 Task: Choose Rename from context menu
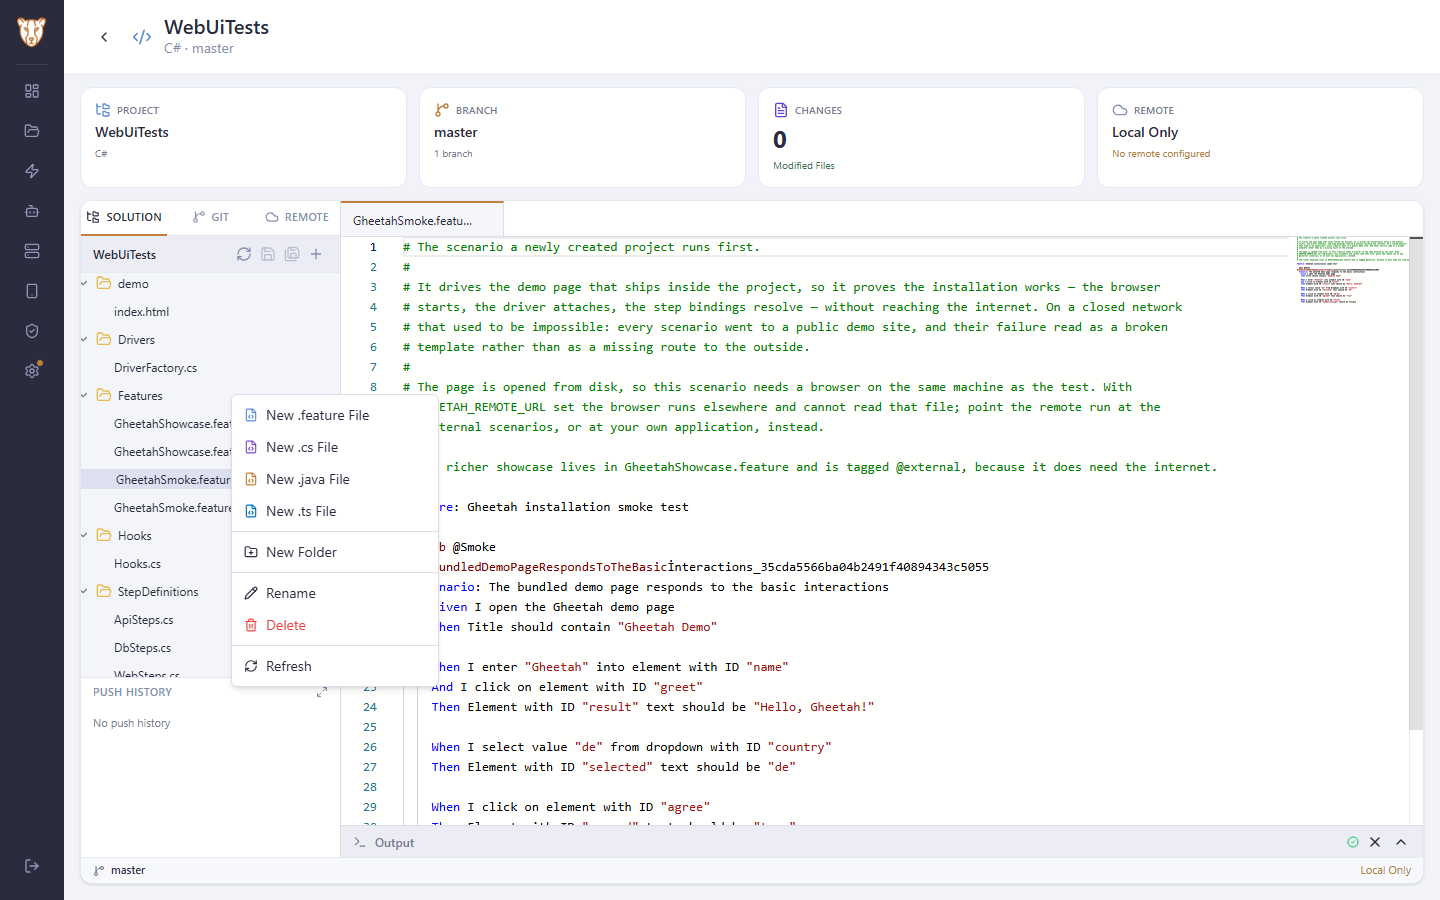[335, 593]
